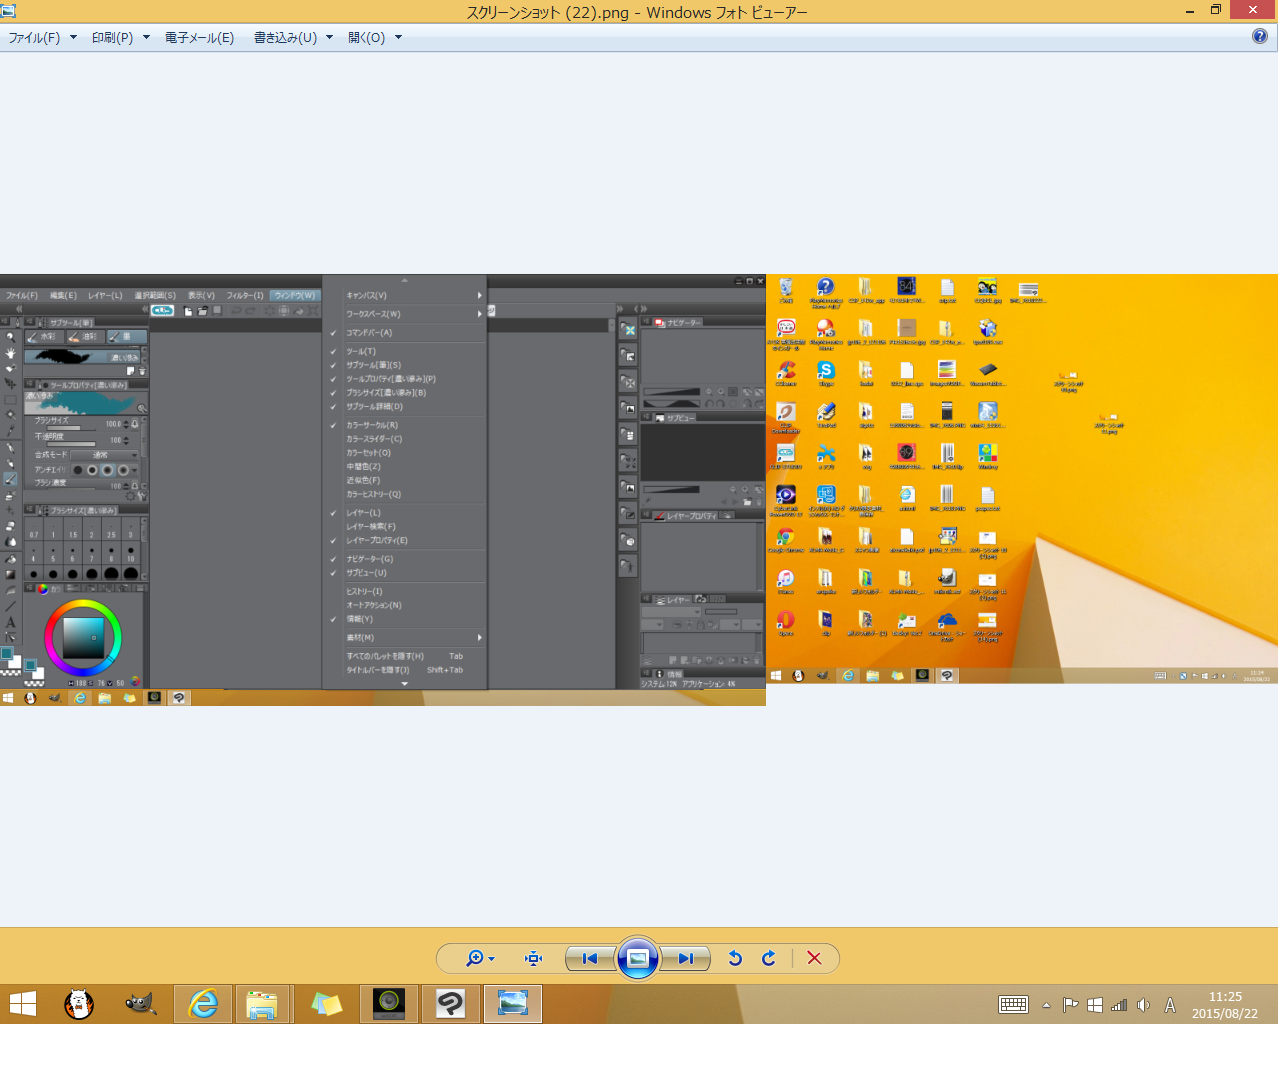The height and width of the screenshot is (1080, 1278).
Task: Launch Internet Explorer from the taskbar
Action: click(203, 1004)
